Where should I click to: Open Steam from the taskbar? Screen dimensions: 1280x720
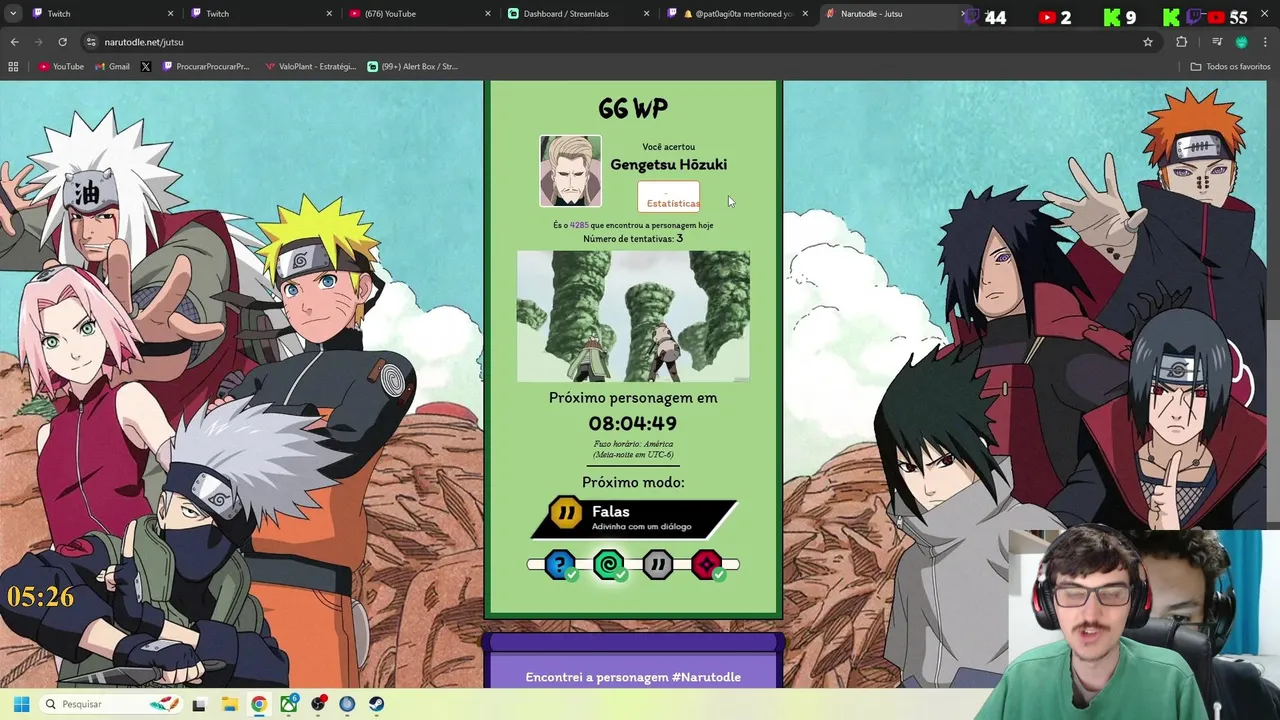tap(377, 704)
